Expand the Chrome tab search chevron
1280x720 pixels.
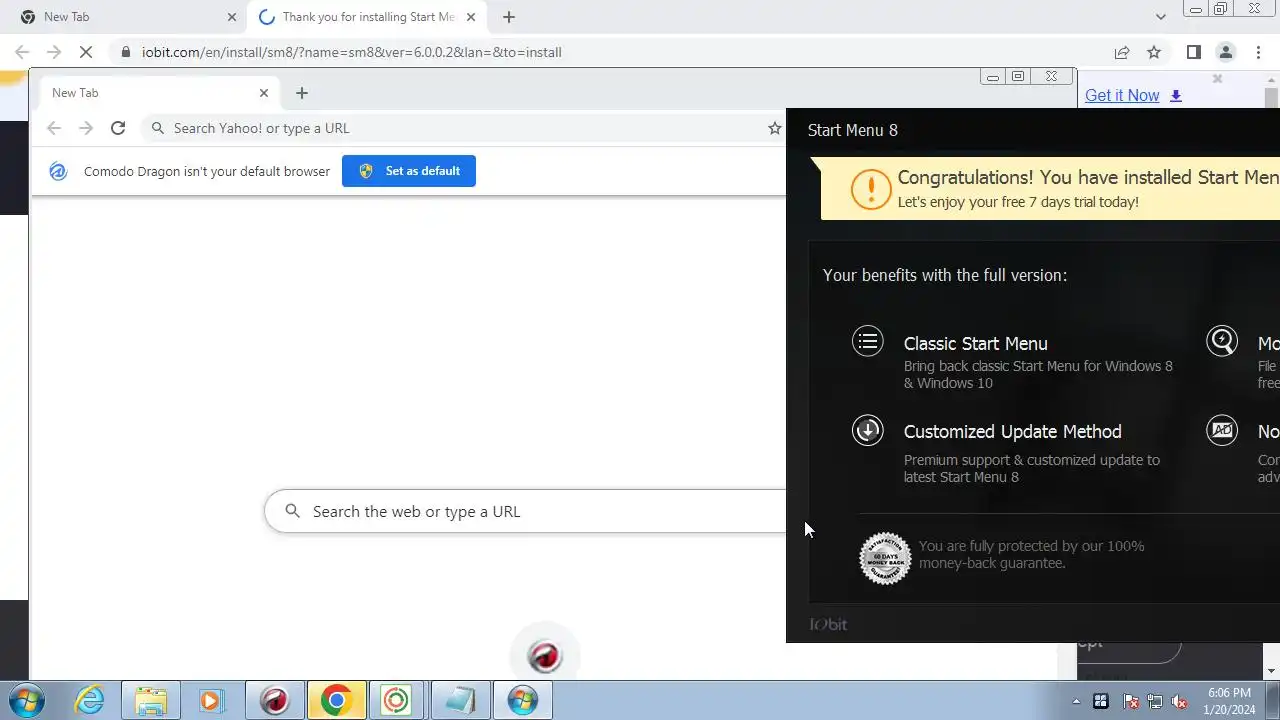pyautogui.click(x=1160, y=17)
